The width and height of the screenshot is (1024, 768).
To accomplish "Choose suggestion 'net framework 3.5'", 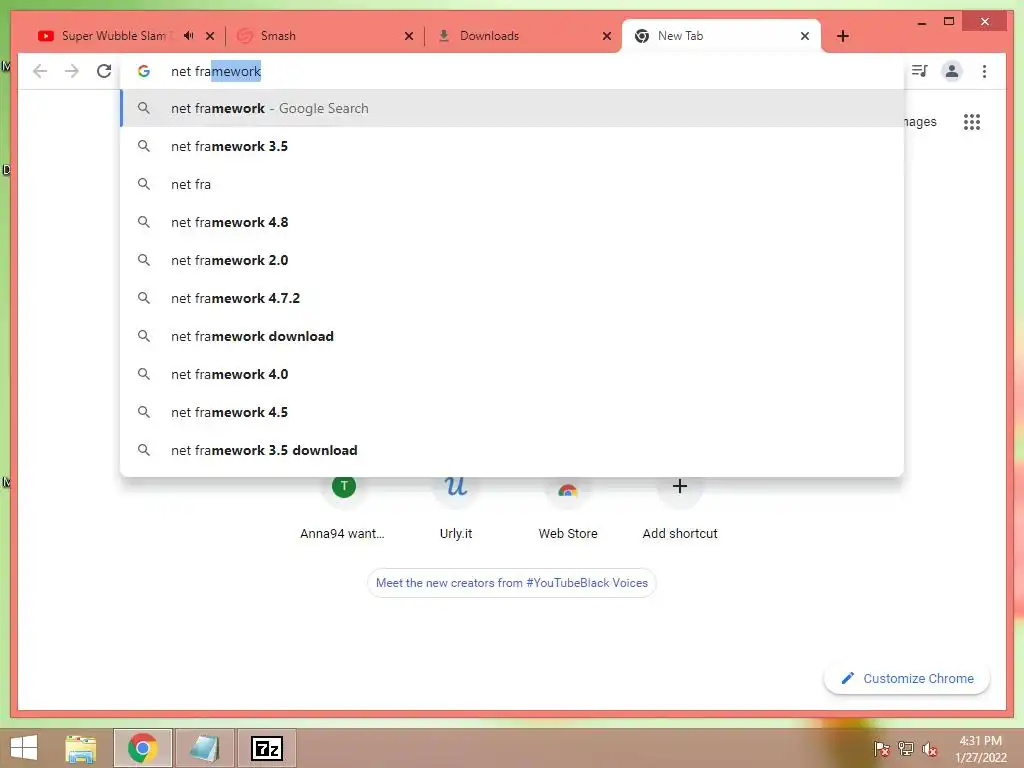I will pyautogui.click(x=513, y=146).
